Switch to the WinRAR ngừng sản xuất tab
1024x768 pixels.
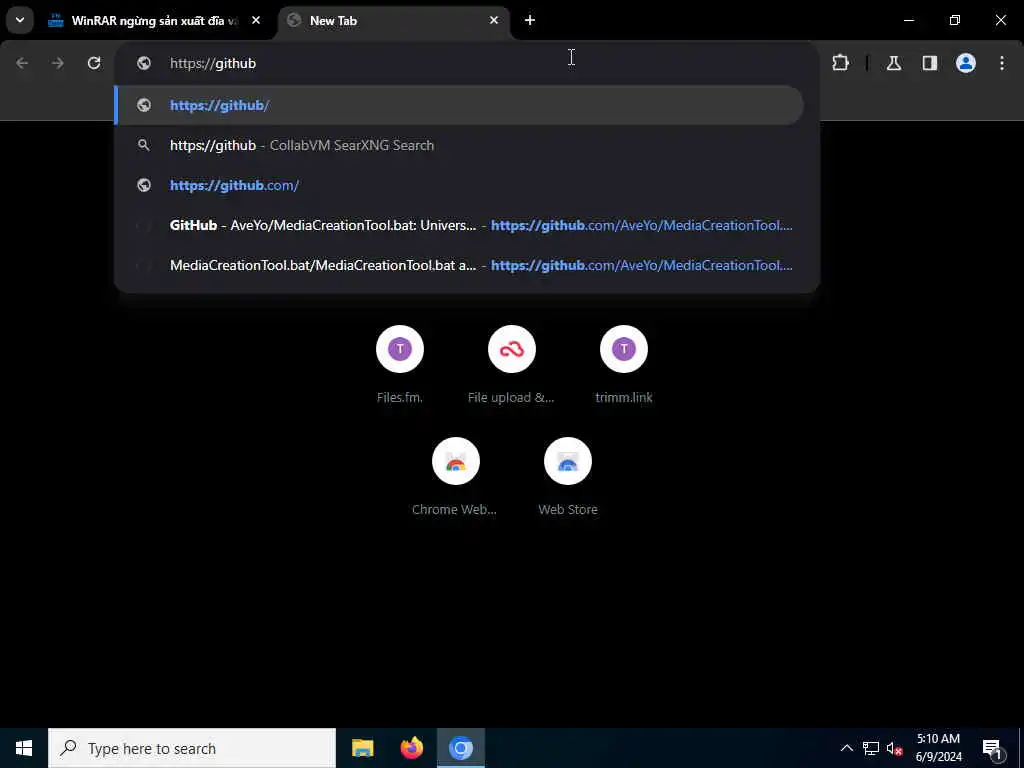[x=154, y=21]
